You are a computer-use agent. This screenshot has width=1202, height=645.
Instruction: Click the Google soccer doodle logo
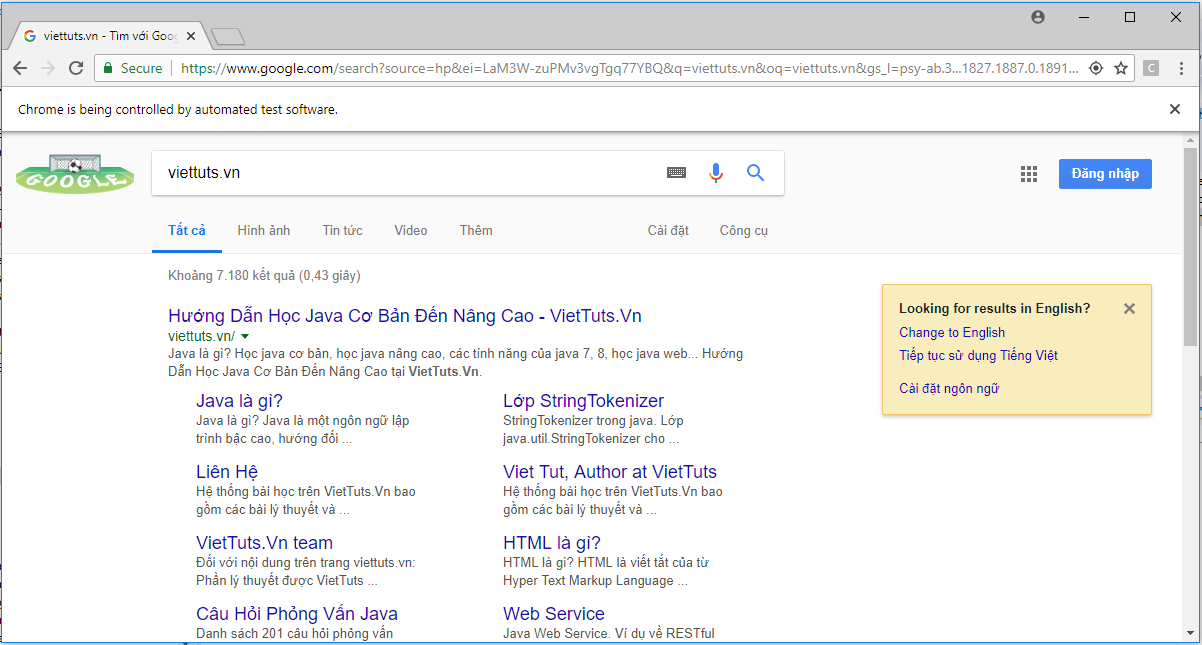click(74, 174)
